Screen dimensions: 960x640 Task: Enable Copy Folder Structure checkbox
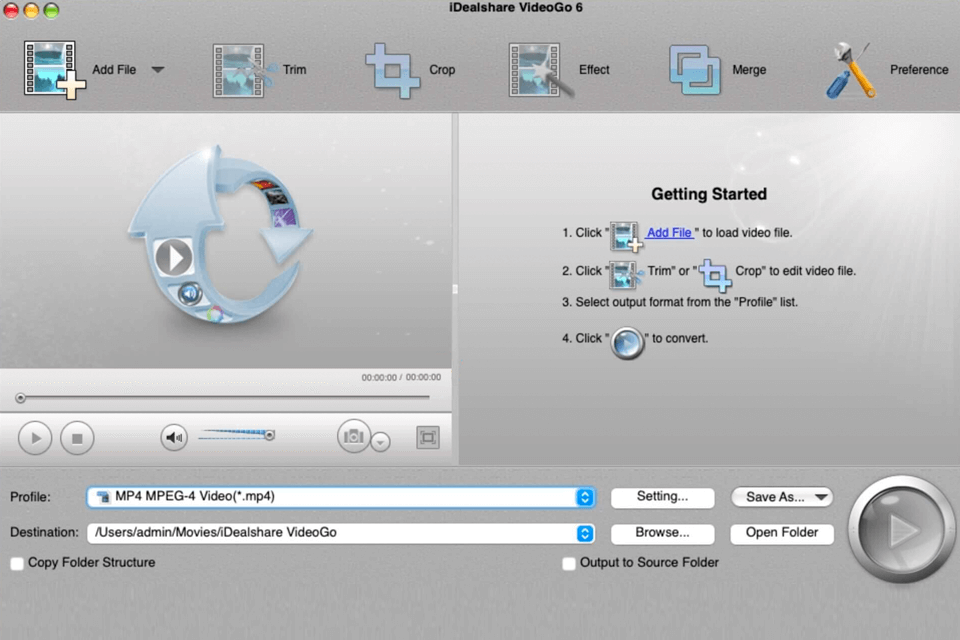(x=17, y=563)
